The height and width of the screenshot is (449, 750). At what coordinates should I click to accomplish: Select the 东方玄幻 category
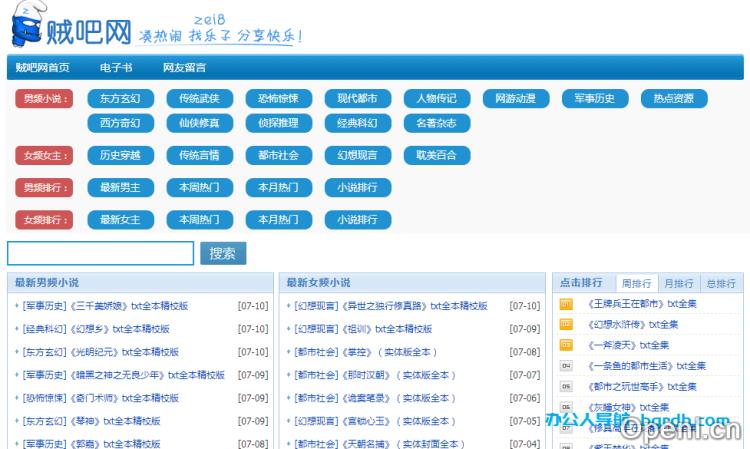coord(121,99)
